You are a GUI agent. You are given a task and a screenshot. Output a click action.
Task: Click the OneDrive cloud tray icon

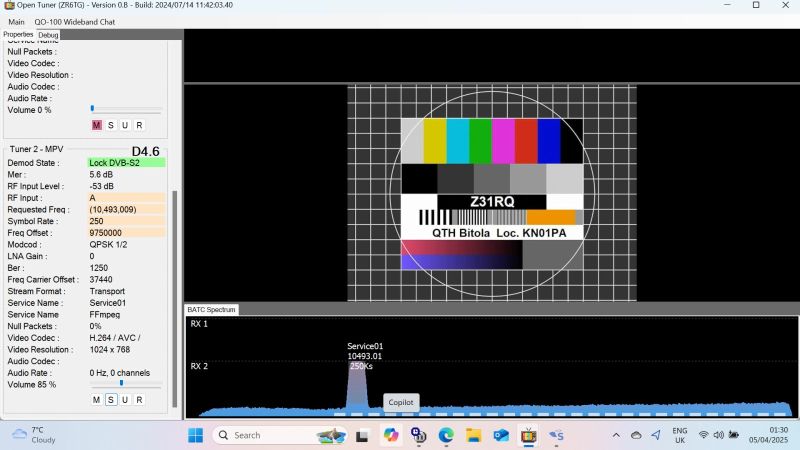click(635, 435)
